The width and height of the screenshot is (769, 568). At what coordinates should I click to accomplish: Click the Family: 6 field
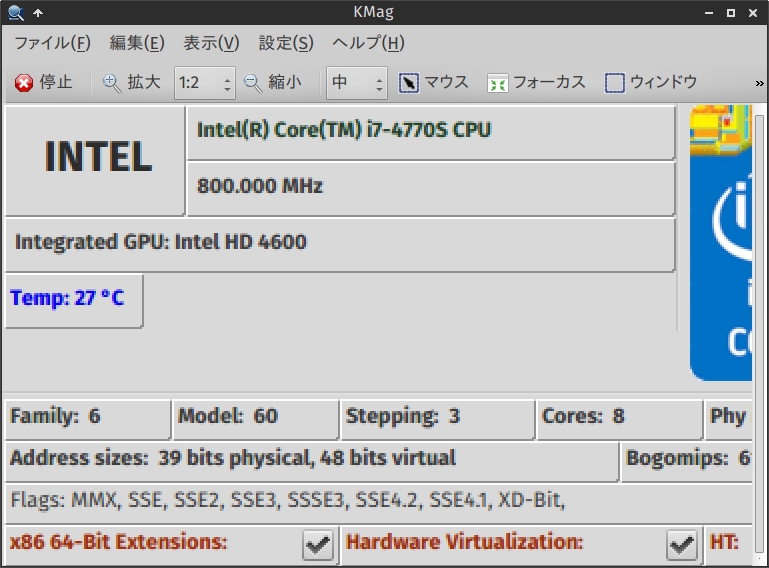point(88,418)
